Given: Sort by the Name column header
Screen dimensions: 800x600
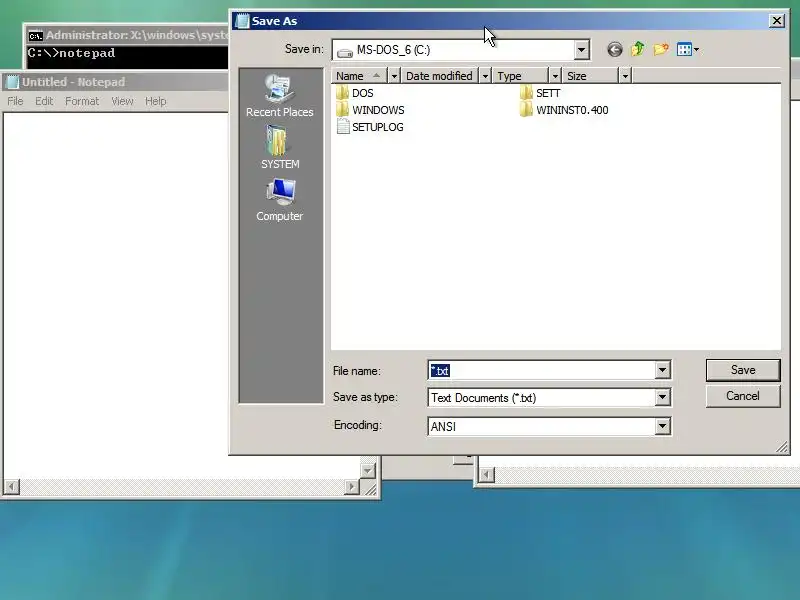Looking at the screenshot, I should pos(360,76).
